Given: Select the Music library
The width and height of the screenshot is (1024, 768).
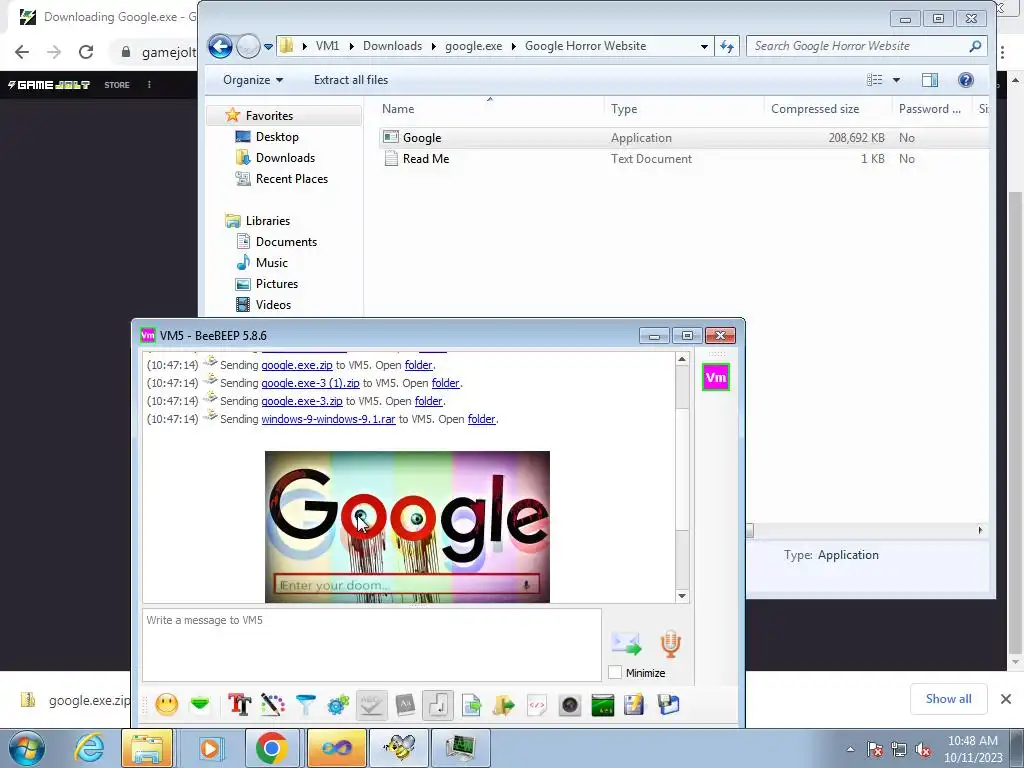Looking at the screenshot, I should point(271,263).
